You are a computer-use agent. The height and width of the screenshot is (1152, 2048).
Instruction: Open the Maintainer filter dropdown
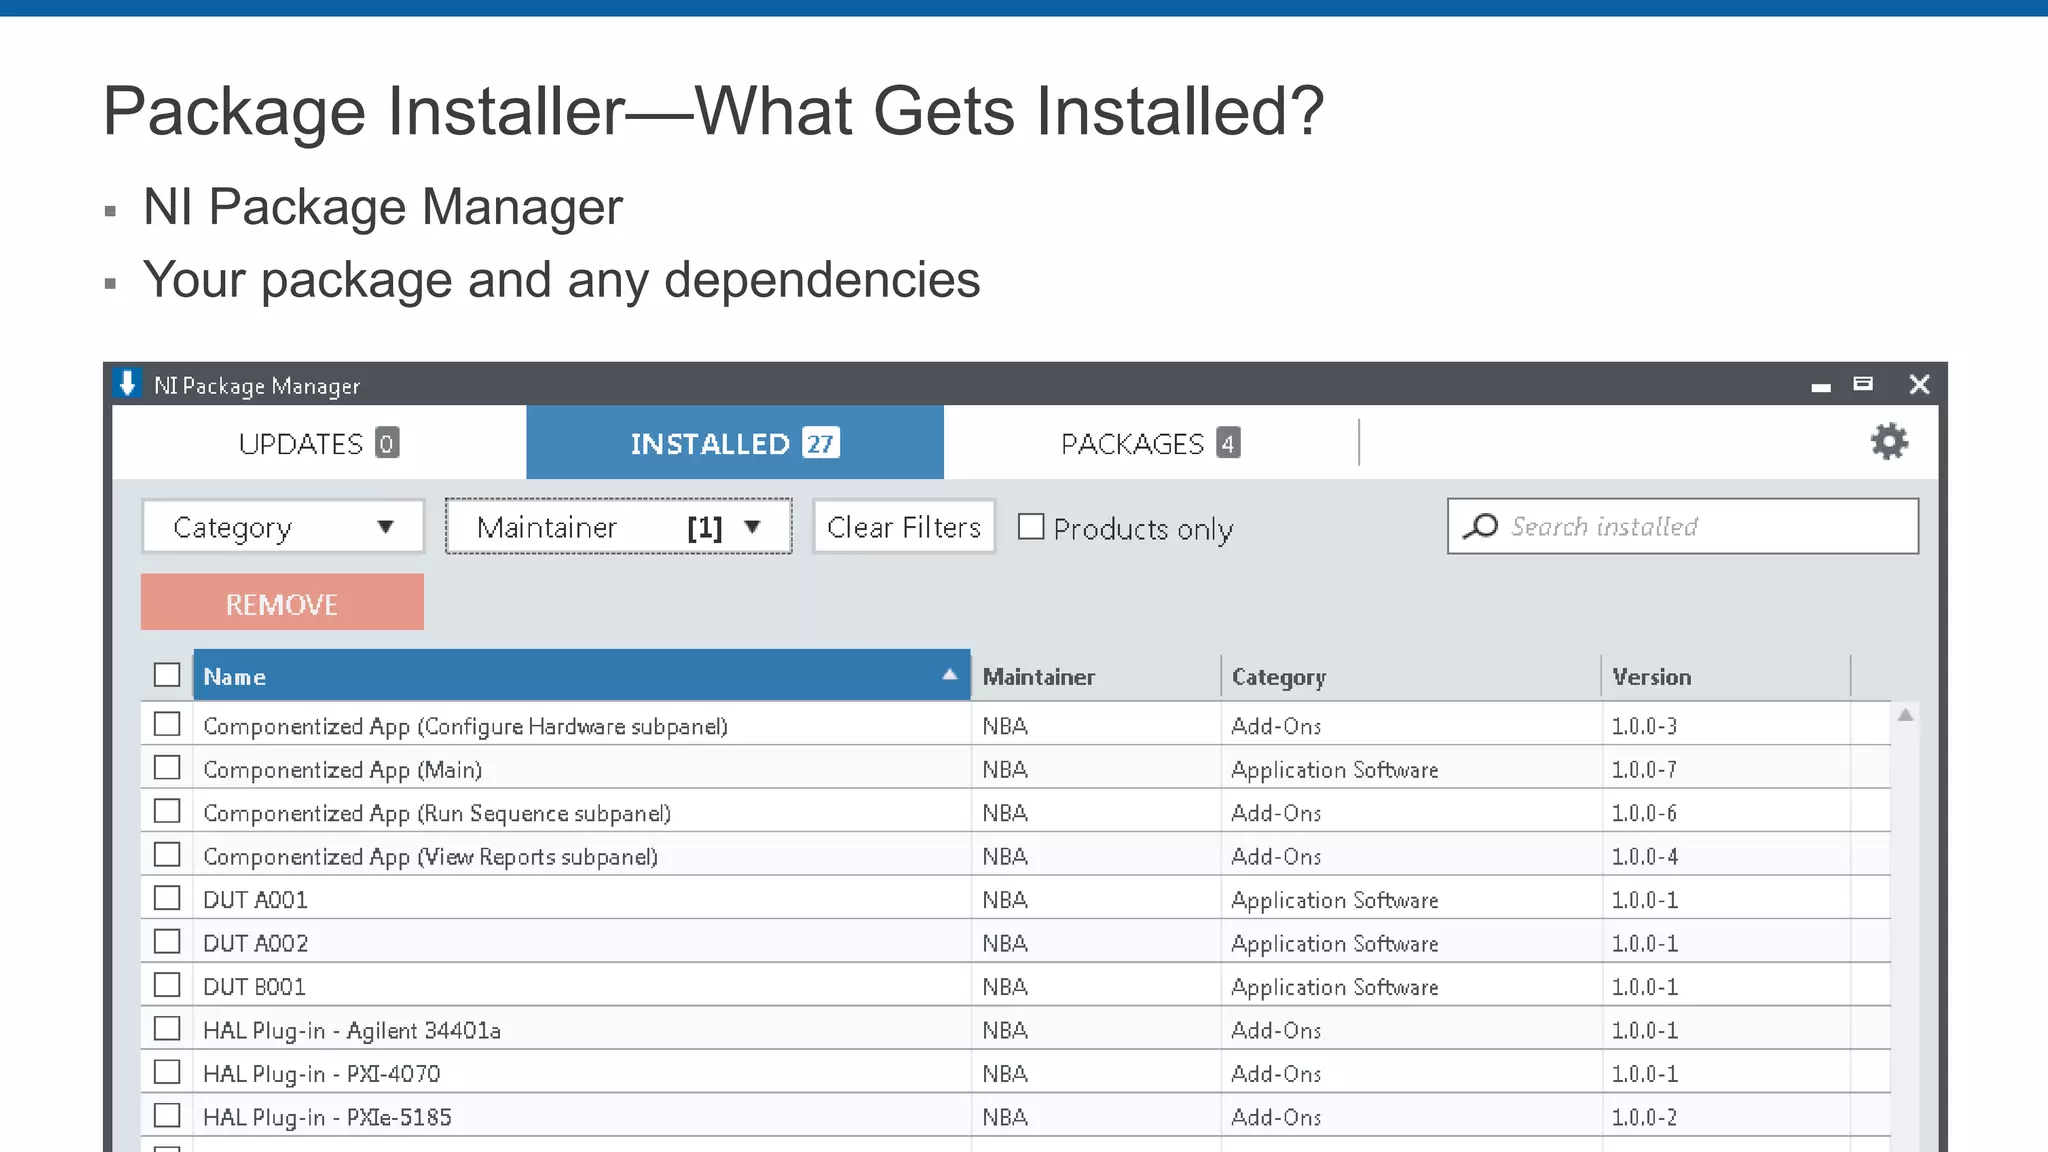point(619,527)
